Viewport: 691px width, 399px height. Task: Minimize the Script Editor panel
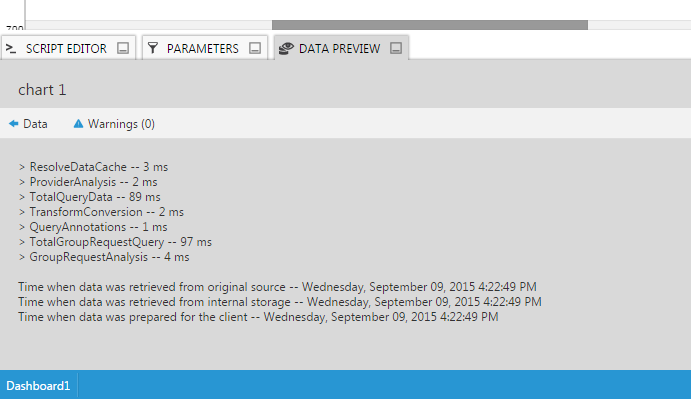point(123,48)
